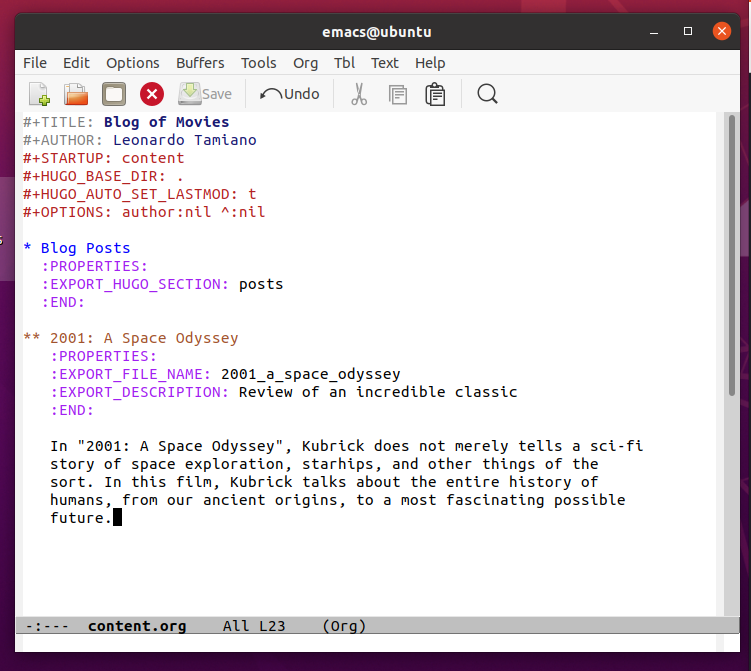Click the word "starhips" in the paragraph

click(338, 464)
